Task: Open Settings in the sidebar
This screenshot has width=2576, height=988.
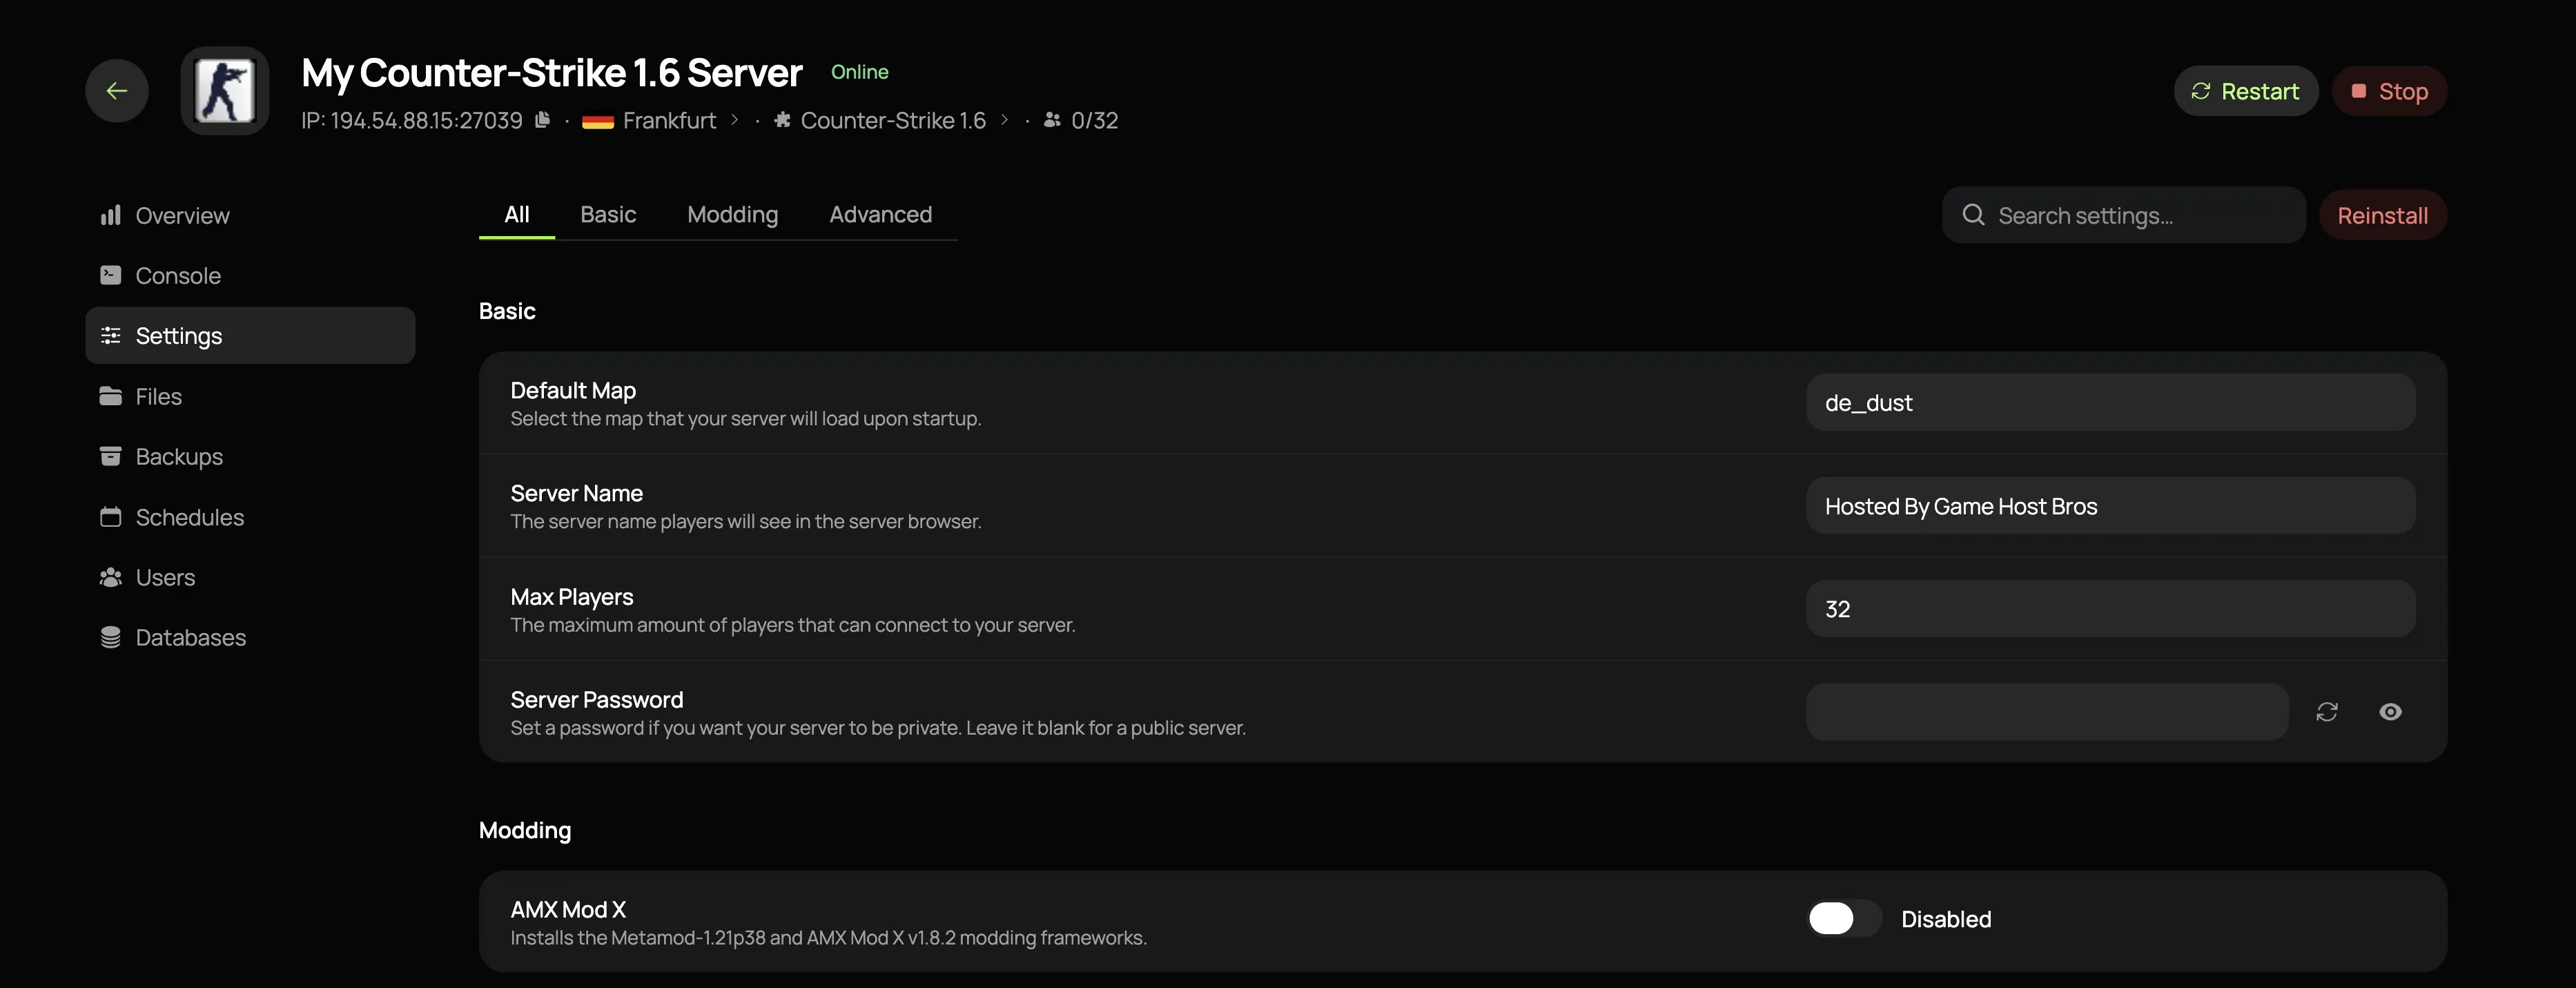Action: (250, 335)
